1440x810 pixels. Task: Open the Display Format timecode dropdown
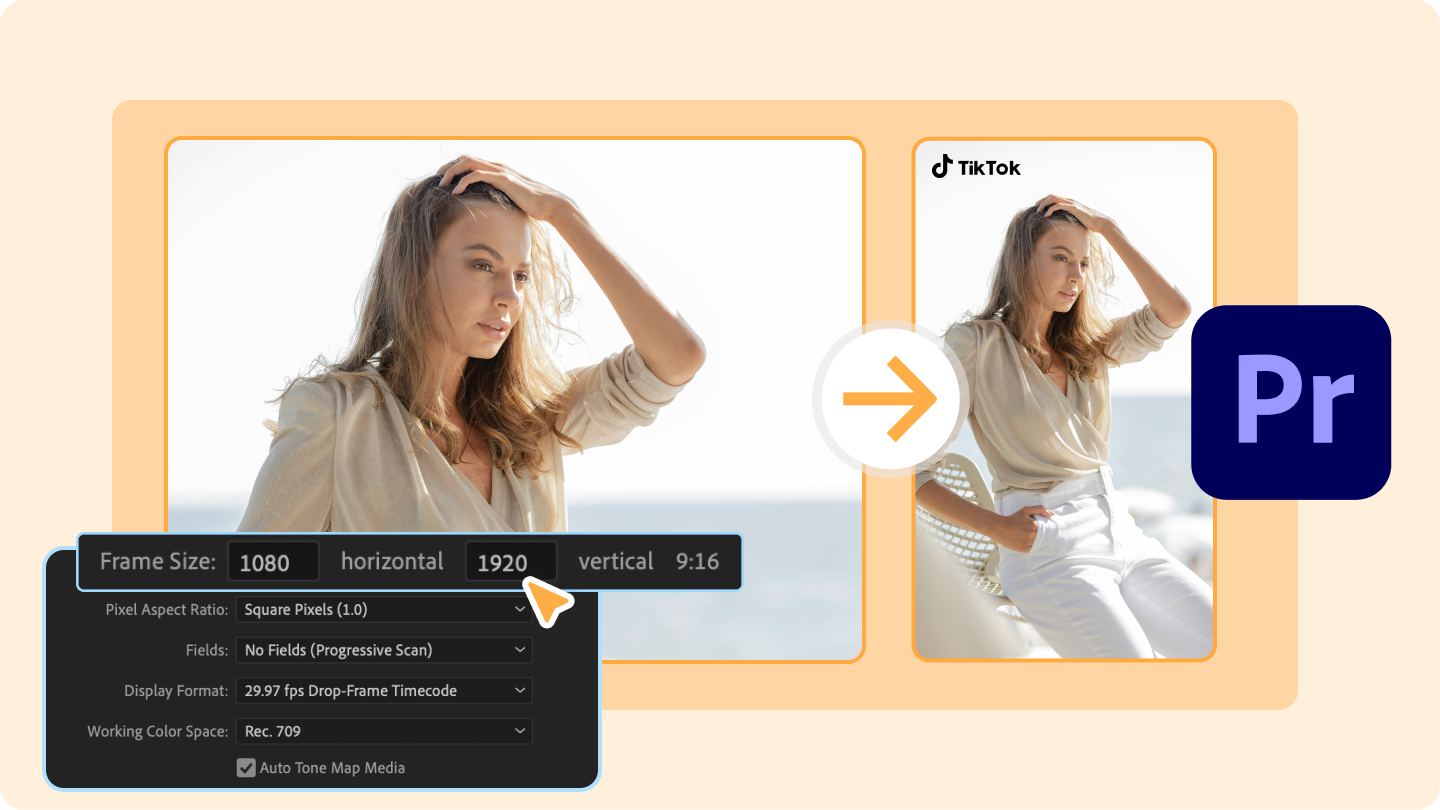384,691
